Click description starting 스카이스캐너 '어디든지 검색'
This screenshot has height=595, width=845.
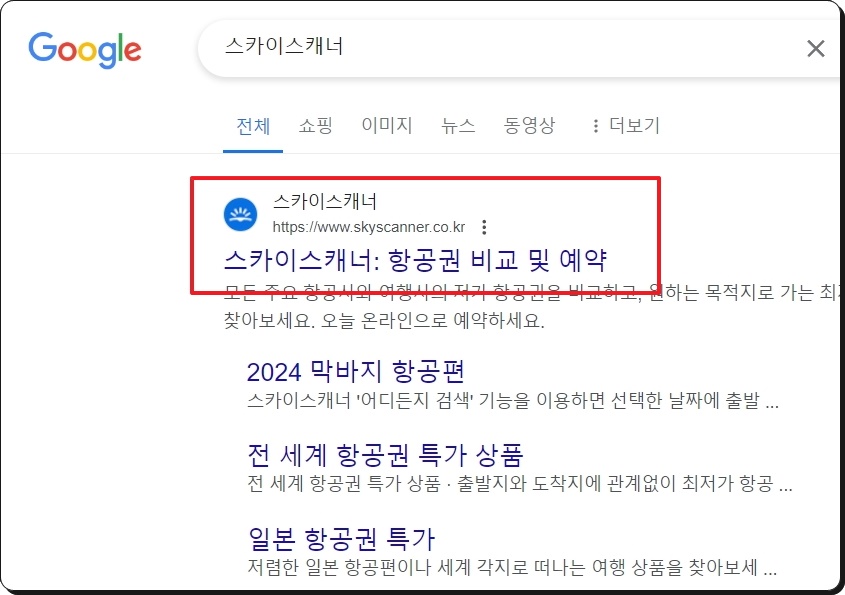pos(512,400)
